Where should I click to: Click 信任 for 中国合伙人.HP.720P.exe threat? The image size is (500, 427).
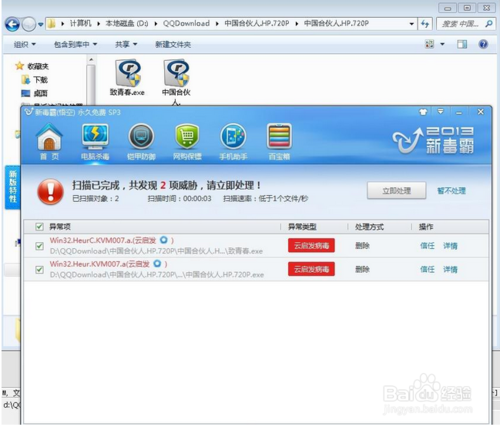(427, 269)
